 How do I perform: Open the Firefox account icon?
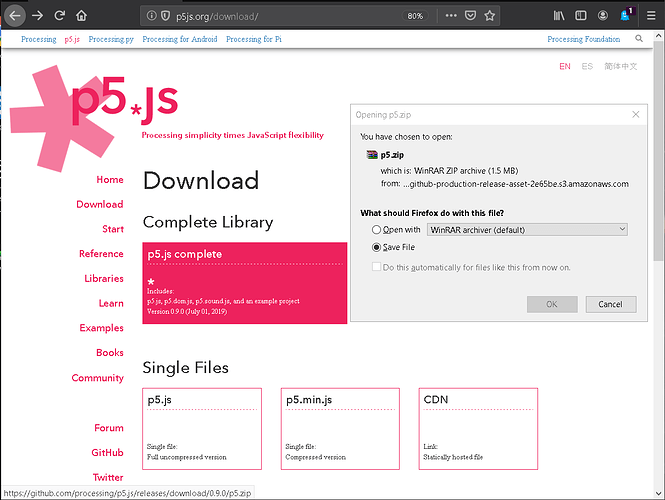pos(603,16)
